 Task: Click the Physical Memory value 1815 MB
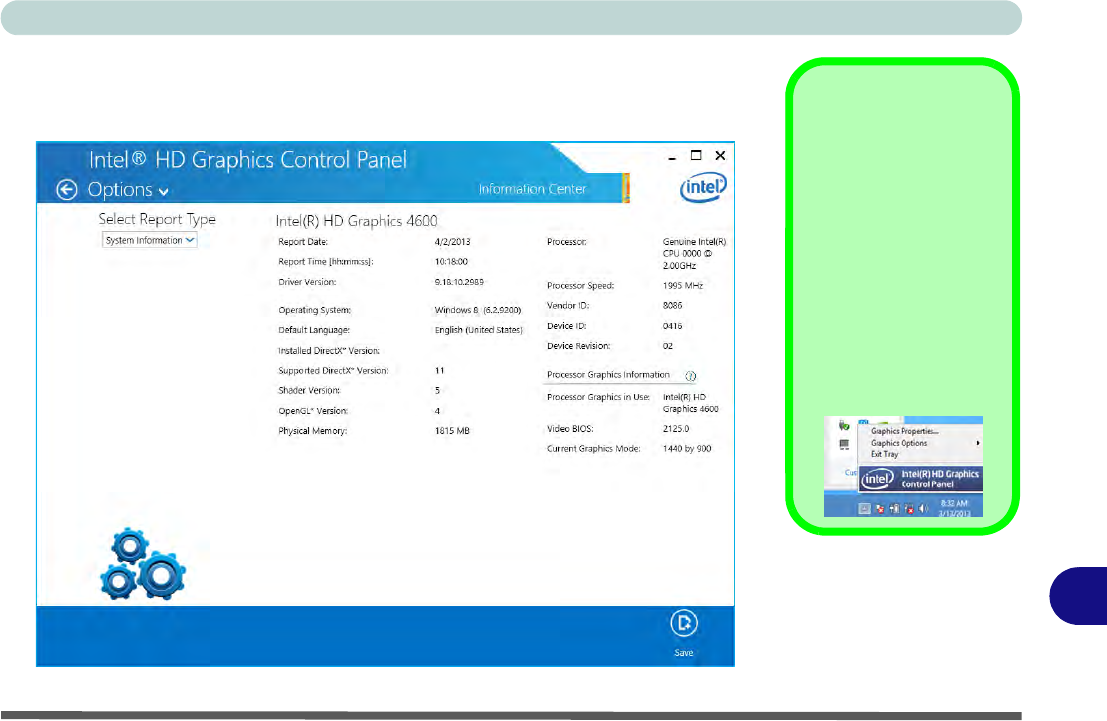click(x=452, y=431)
